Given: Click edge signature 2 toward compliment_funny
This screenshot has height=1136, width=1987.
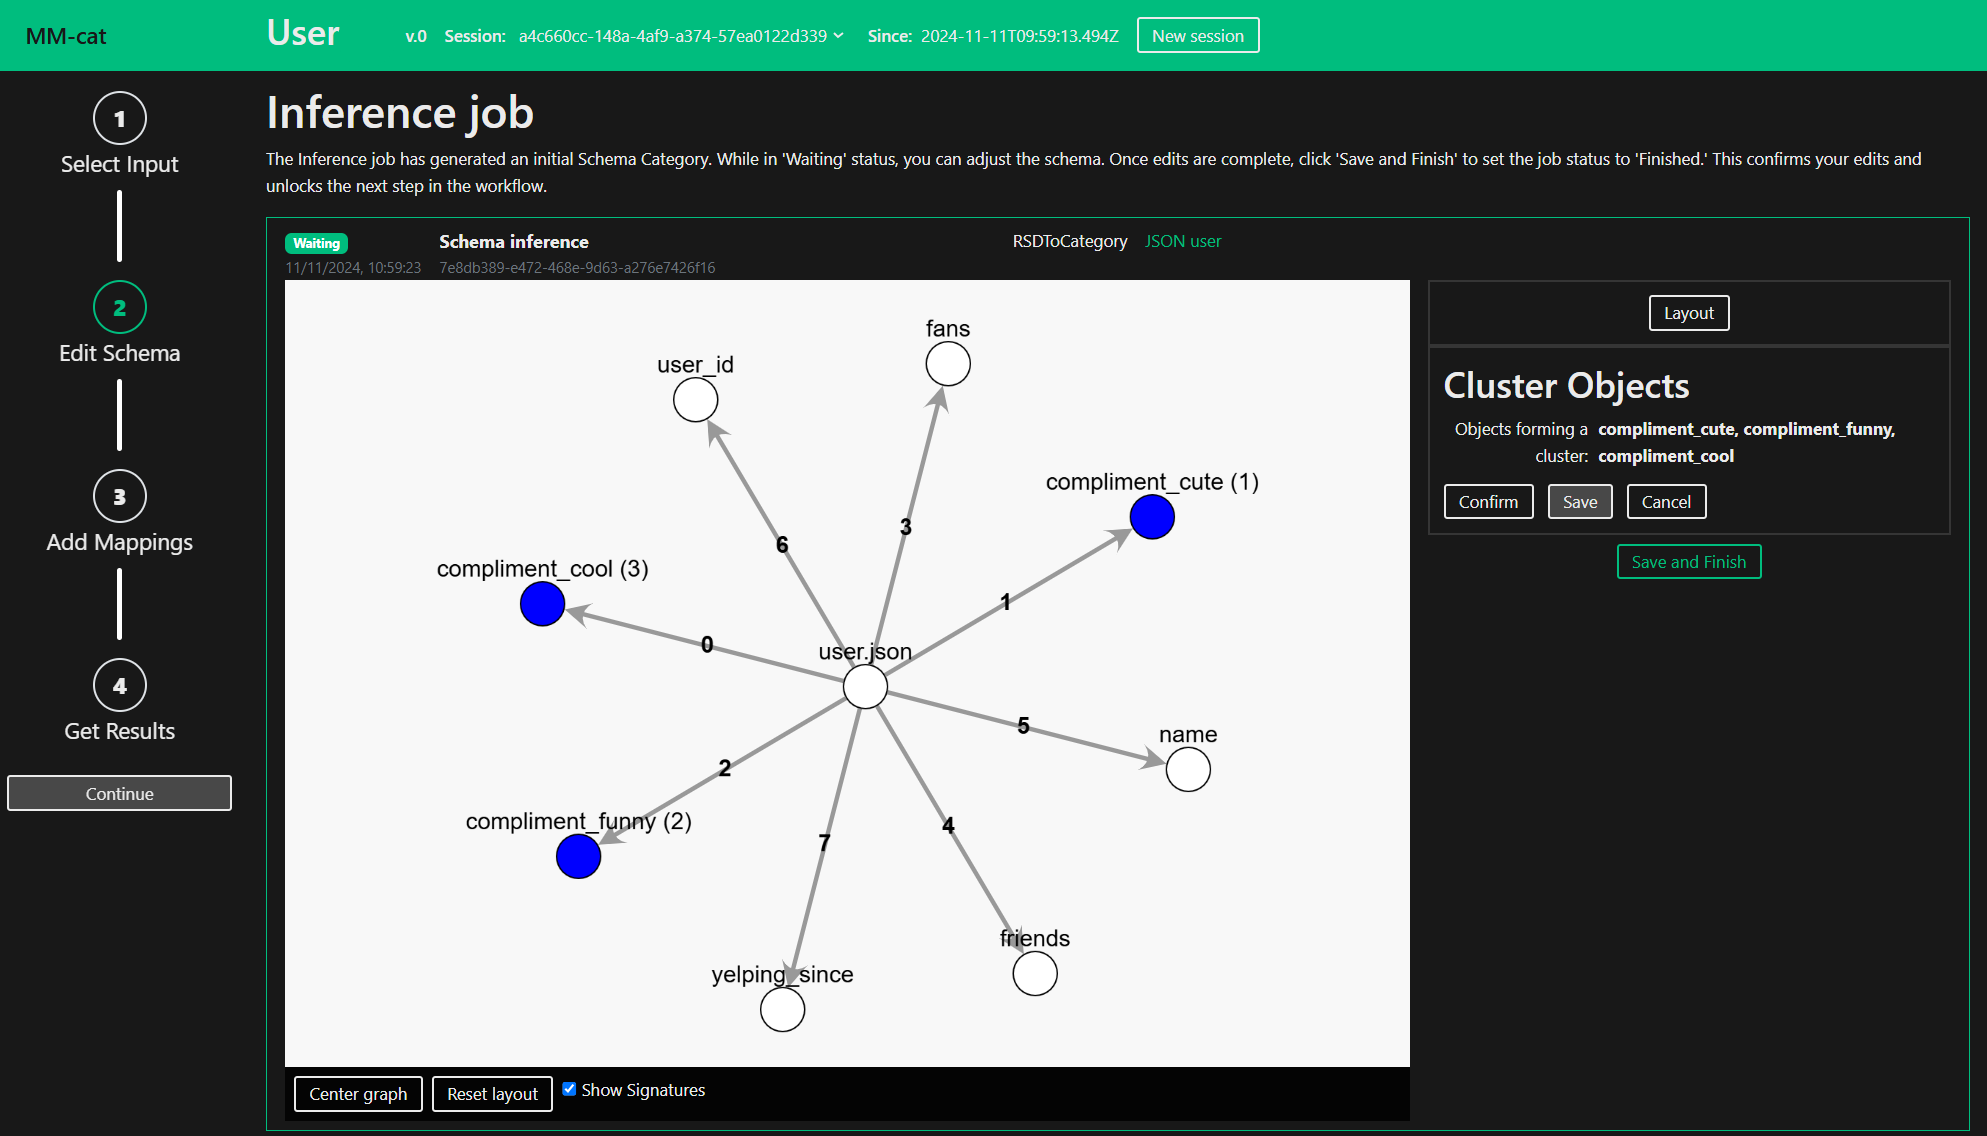Looking at the screenshot, I should 725,768.
